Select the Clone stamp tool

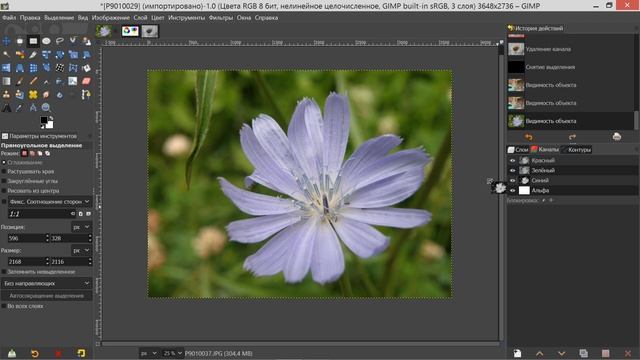click(x=6, y=95)
